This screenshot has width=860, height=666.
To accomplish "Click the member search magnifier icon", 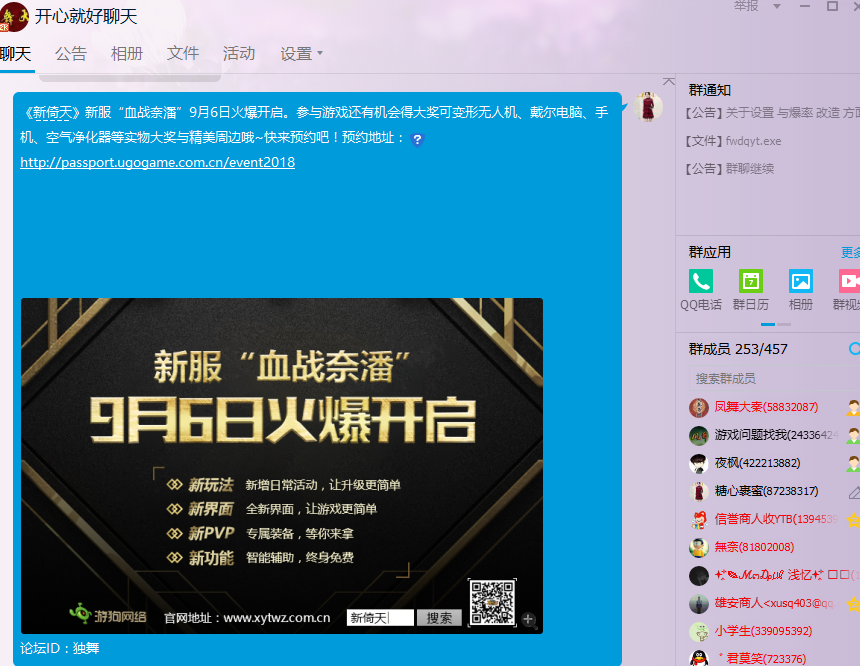I will (x=854, y=348).
